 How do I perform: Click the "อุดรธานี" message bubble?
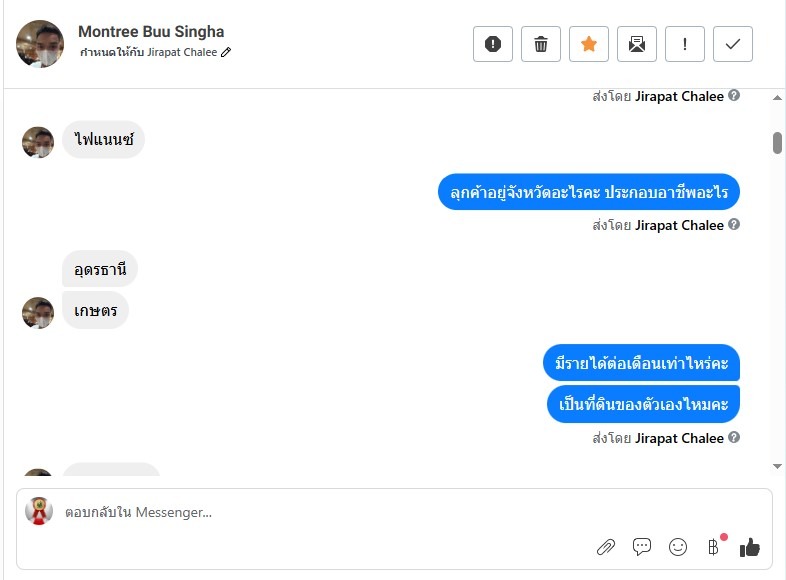[100, 269]
